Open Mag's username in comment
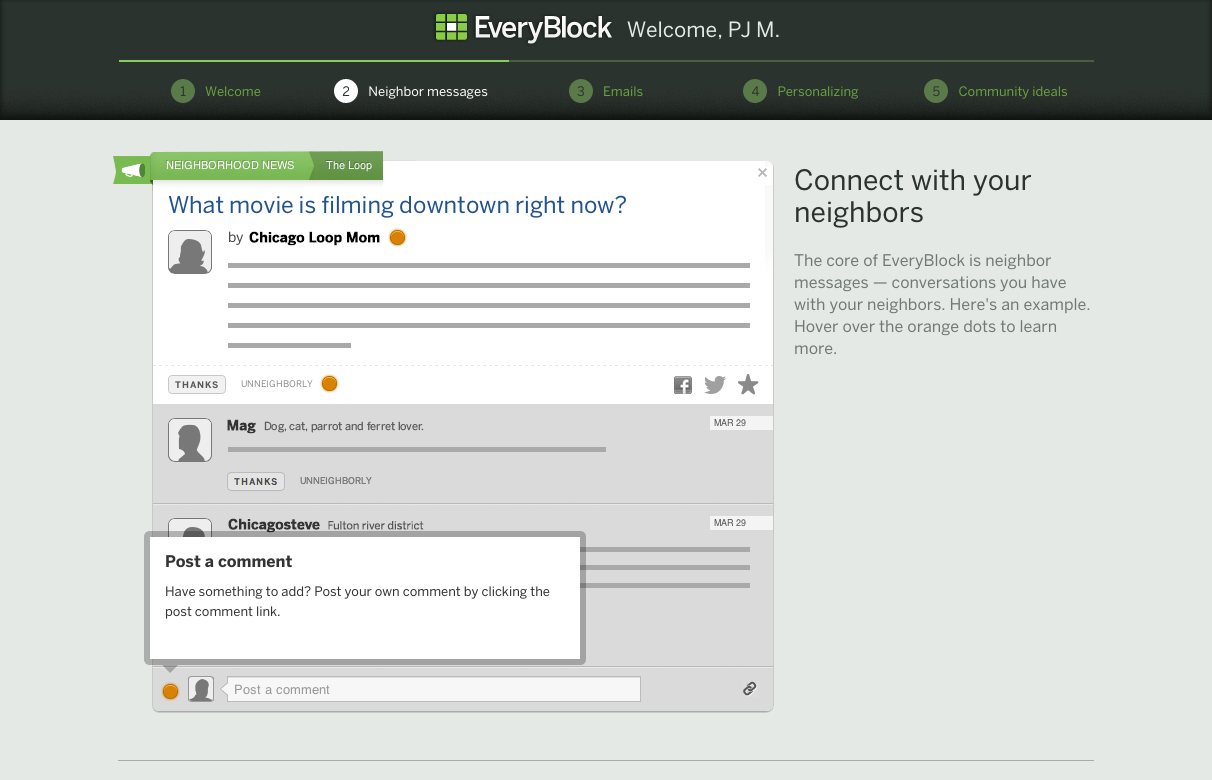 (241, 426)
